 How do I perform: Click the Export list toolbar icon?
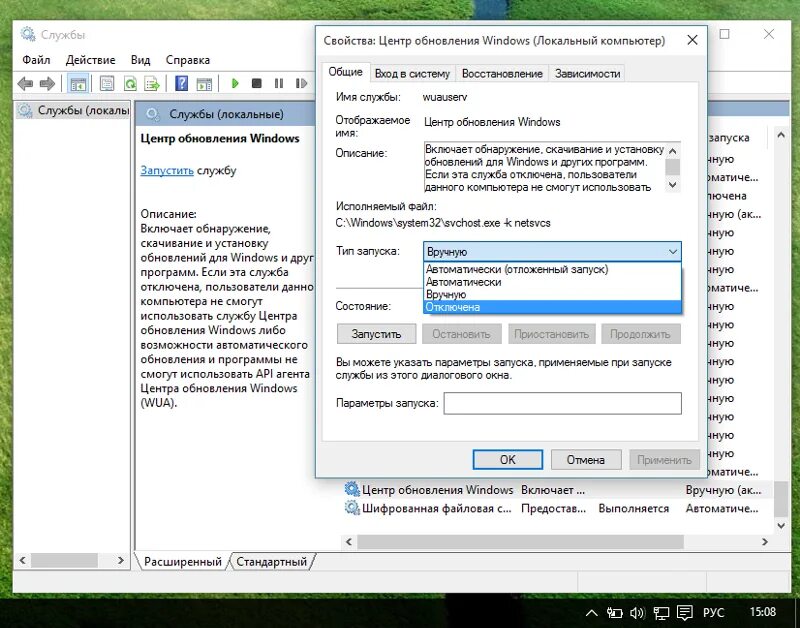pyautogui.click(x=152, y=83)
